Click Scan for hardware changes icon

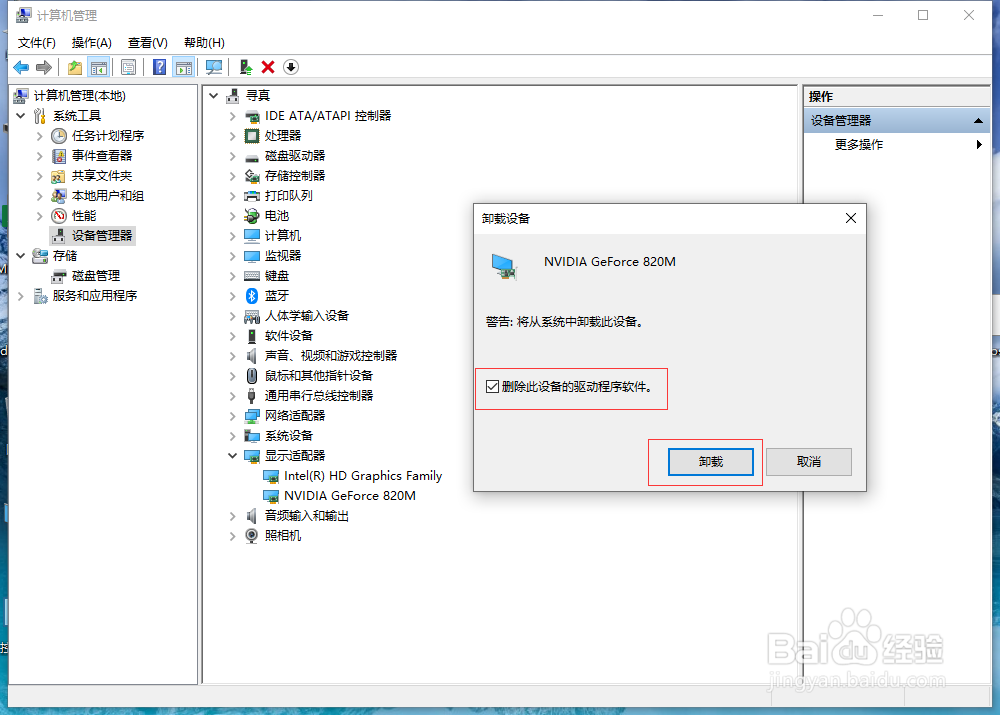[x=214, y=67]
